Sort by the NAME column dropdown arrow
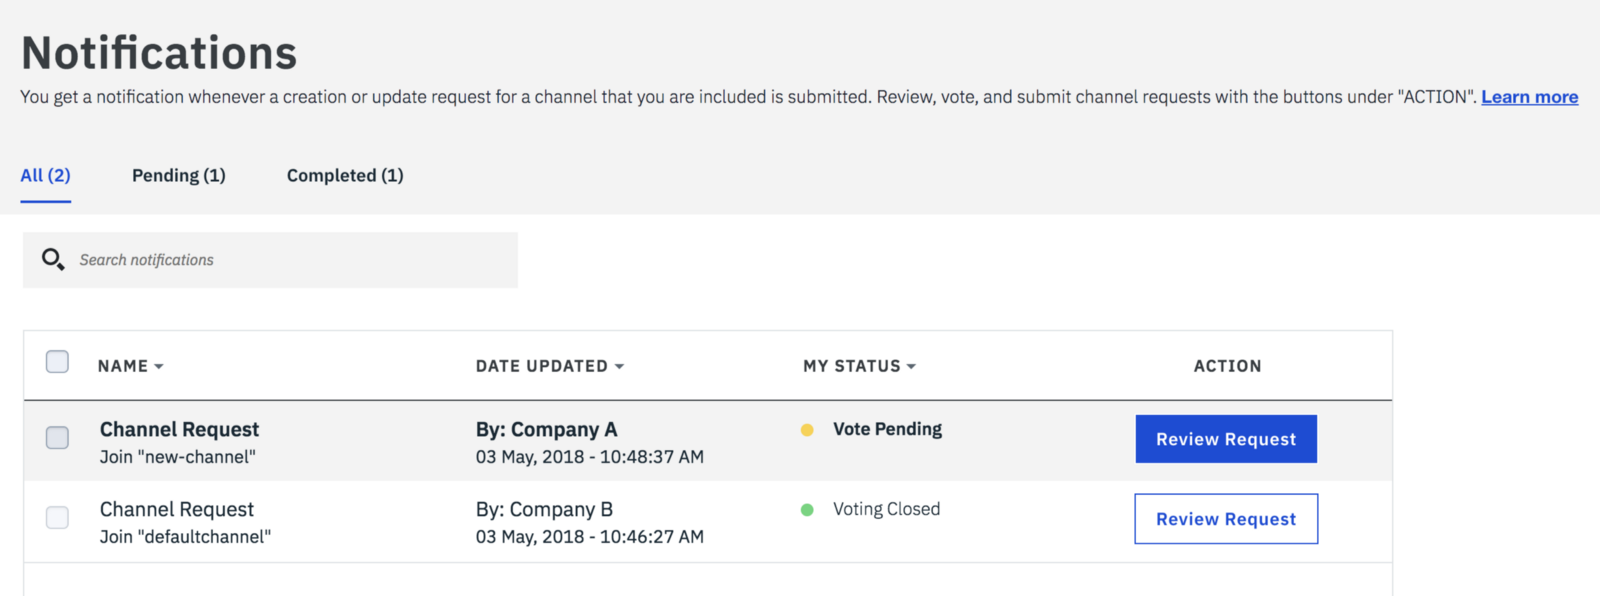The width and height of the screenshot is (1600, 596). 159,367
